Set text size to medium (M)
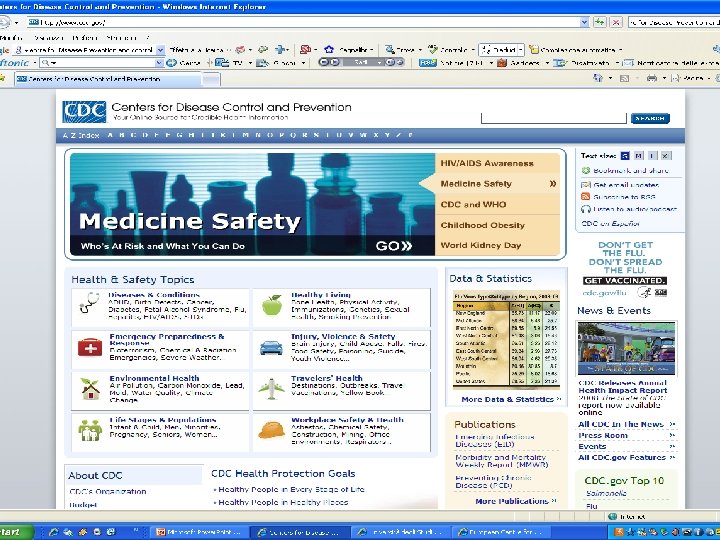The height and width of the screenshot is (540, 720). pyautogui.click(x=639, y=156)
